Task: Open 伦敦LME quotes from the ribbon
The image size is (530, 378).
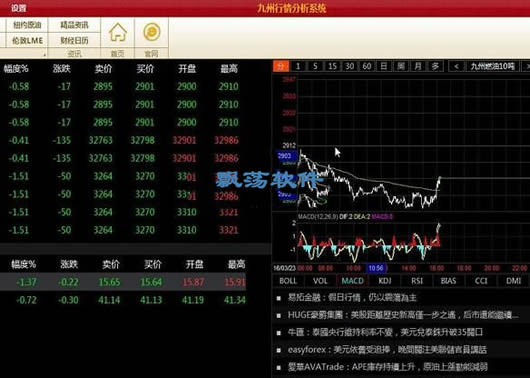Action: 27,41
